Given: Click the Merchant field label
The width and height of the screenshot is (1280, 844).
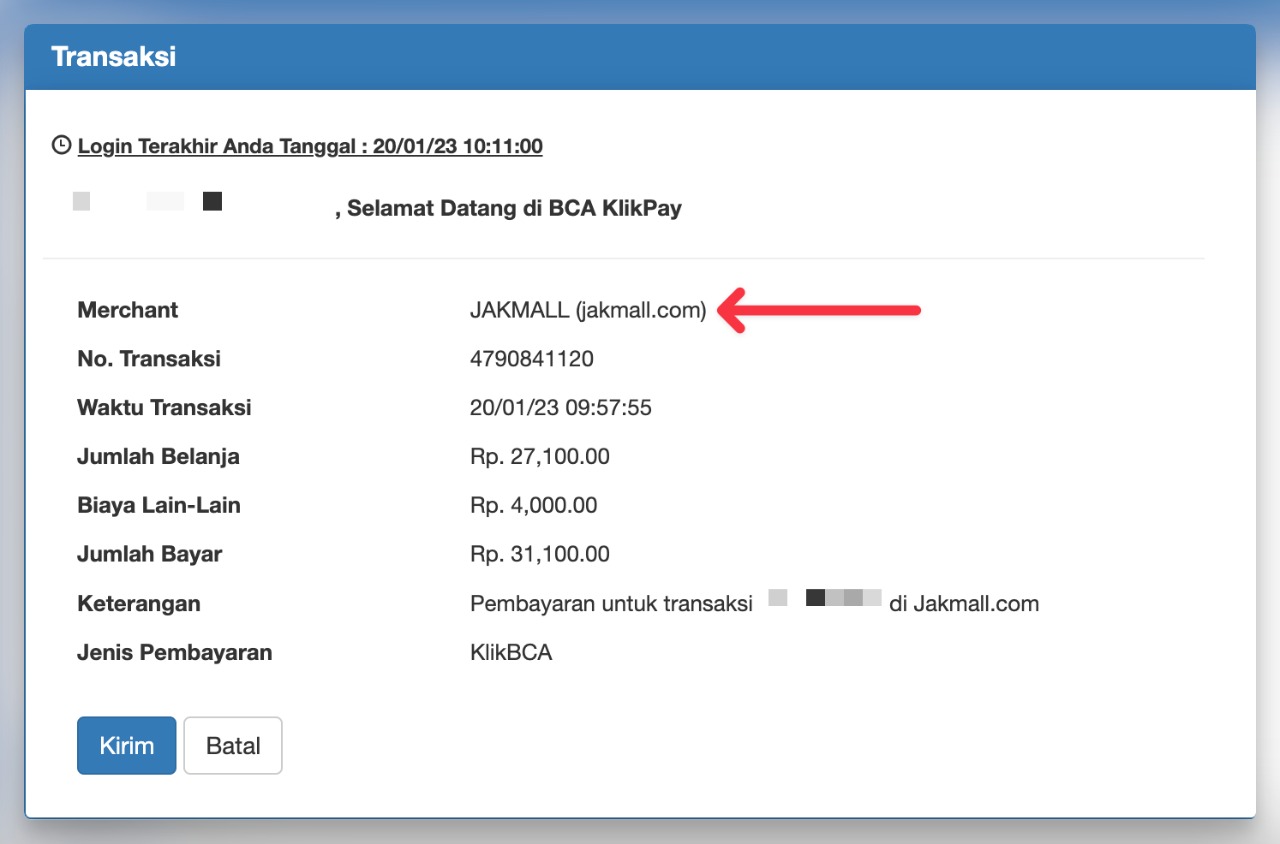Looking at the screenshot, I should (127, 310).
